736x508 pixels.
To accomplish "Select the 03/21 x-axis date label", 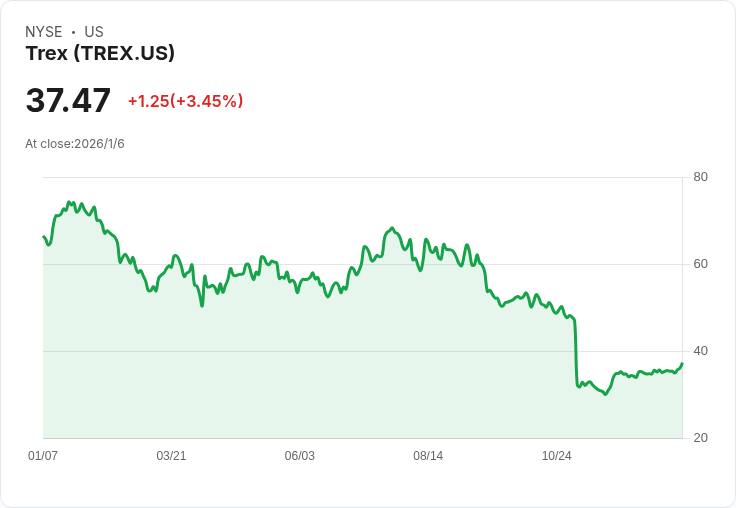I will pos(171,456).
